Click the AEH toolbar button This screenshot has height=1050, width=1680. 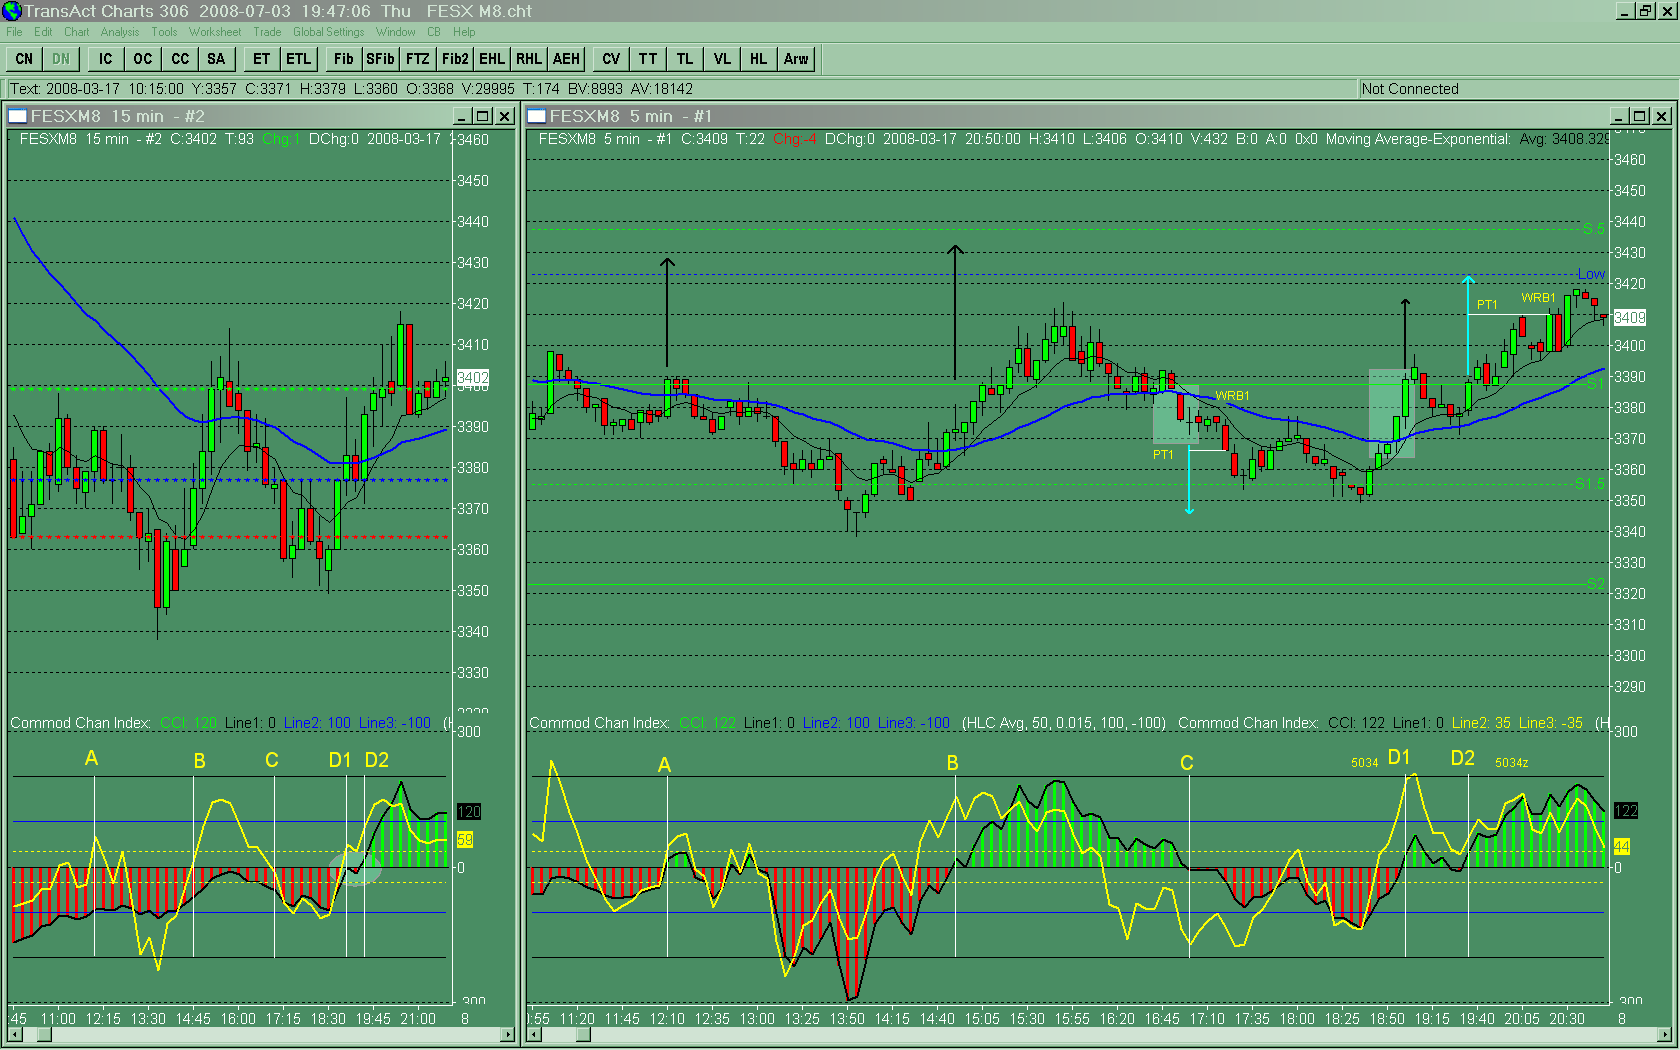coord(566,59)
